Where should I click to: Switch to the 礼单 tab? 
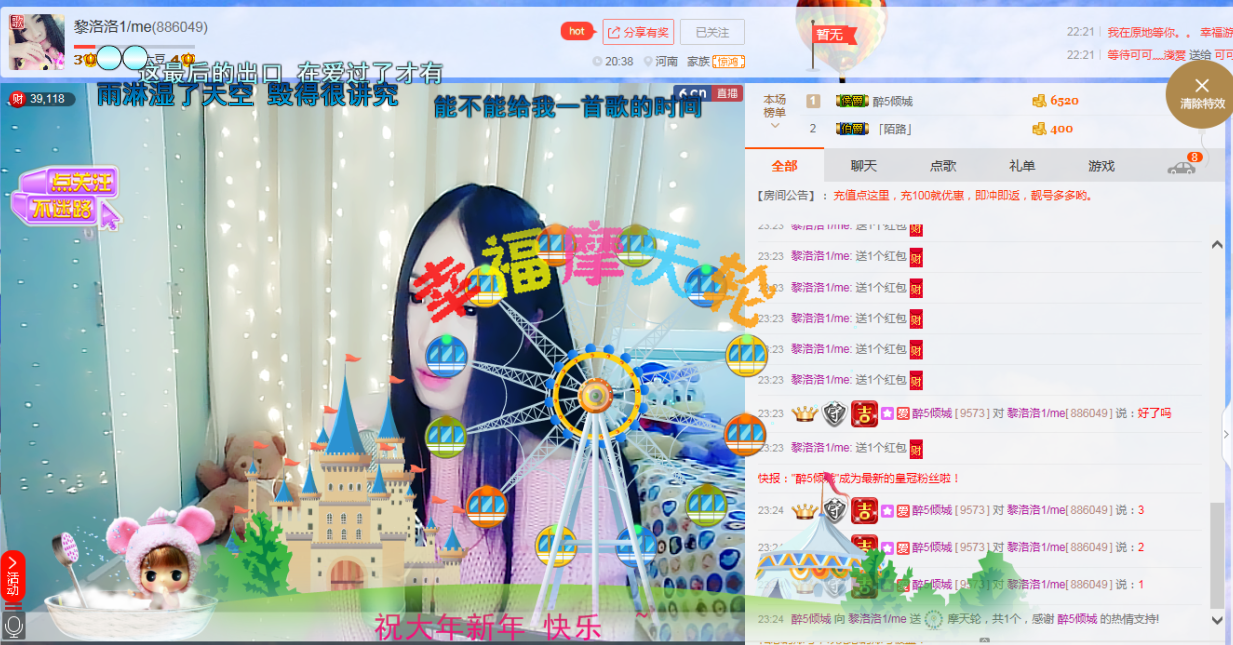coord(1022,166)
